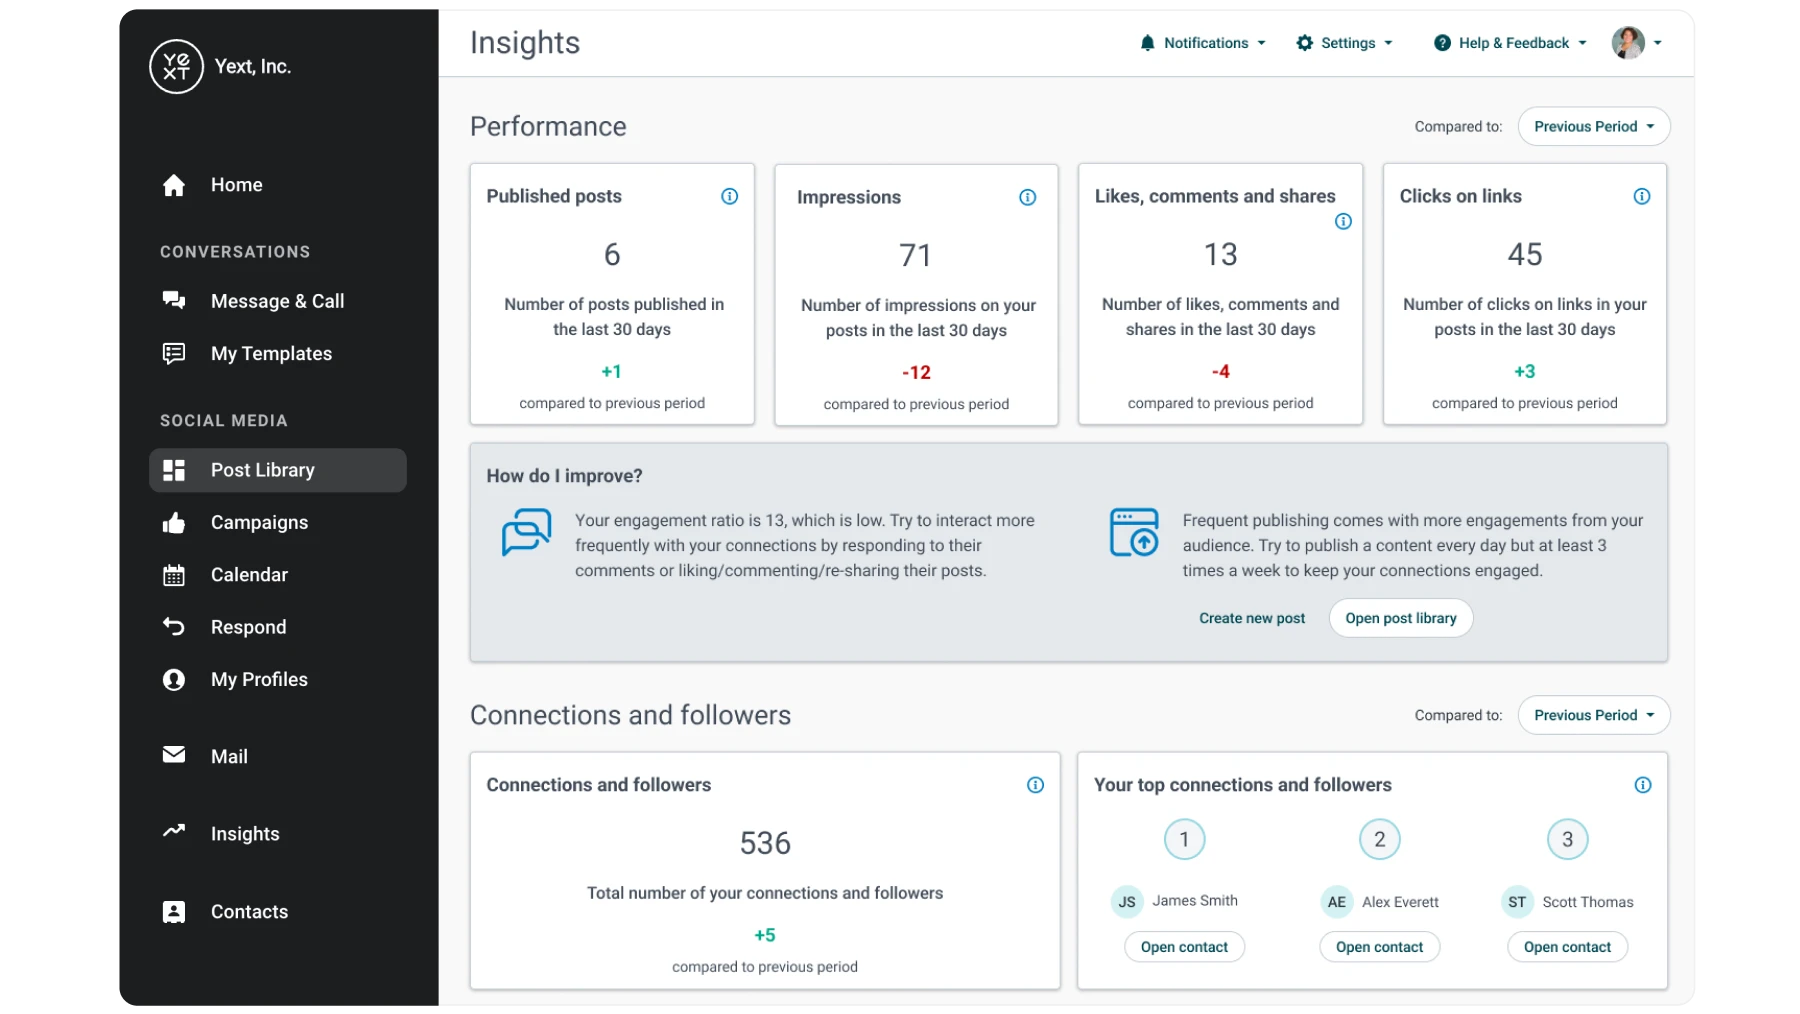Open info icon on Published posts card
The width and height of the screenshot is (1800, 1014).
click(729, 196)
